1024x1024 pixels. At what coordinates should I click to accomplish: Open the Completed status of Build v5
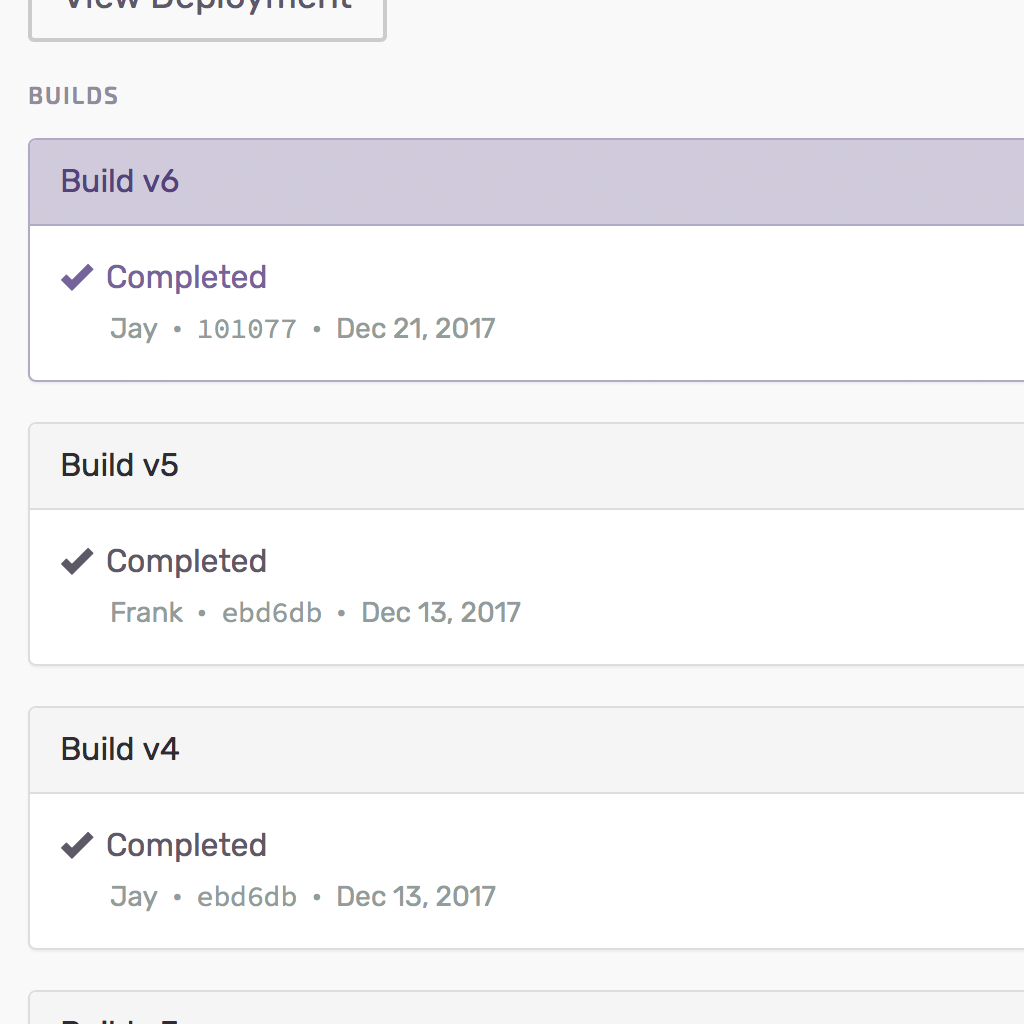pyautogui.click(x=186, y=562)
